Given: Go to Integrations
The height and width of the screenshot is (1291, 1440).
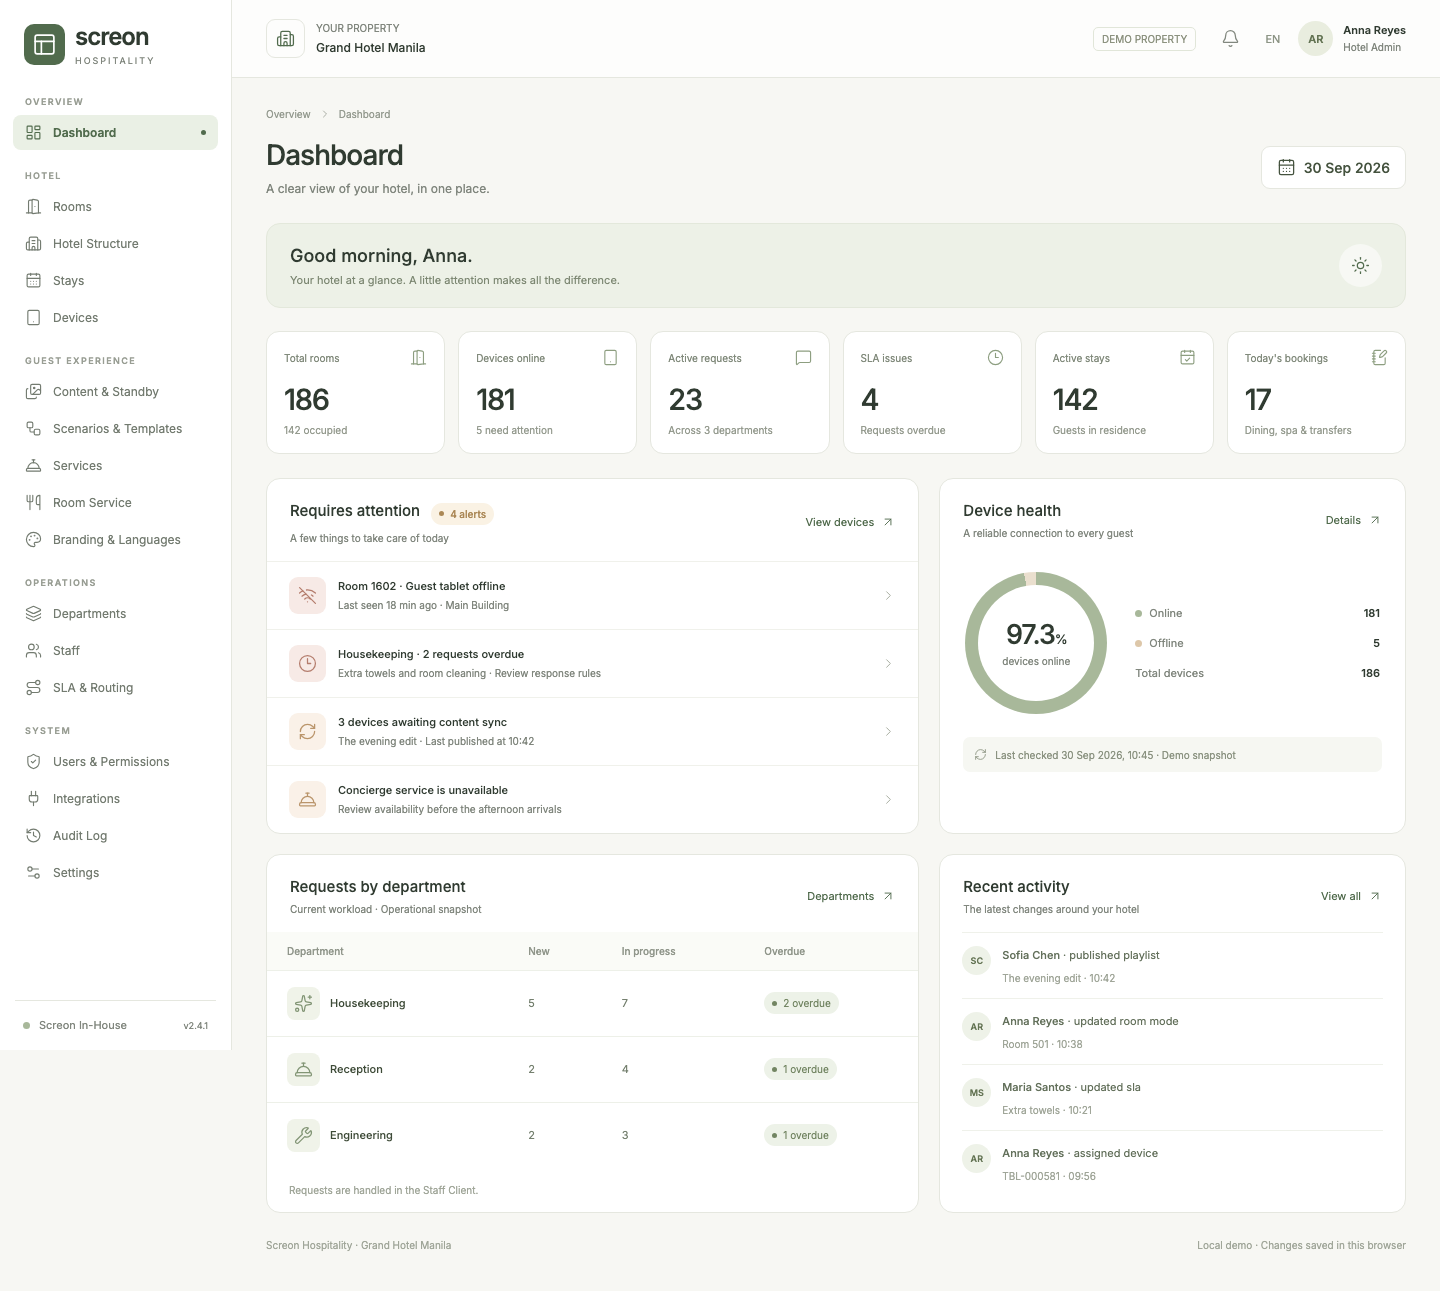Looking at the screenshot, I should 115,799.
